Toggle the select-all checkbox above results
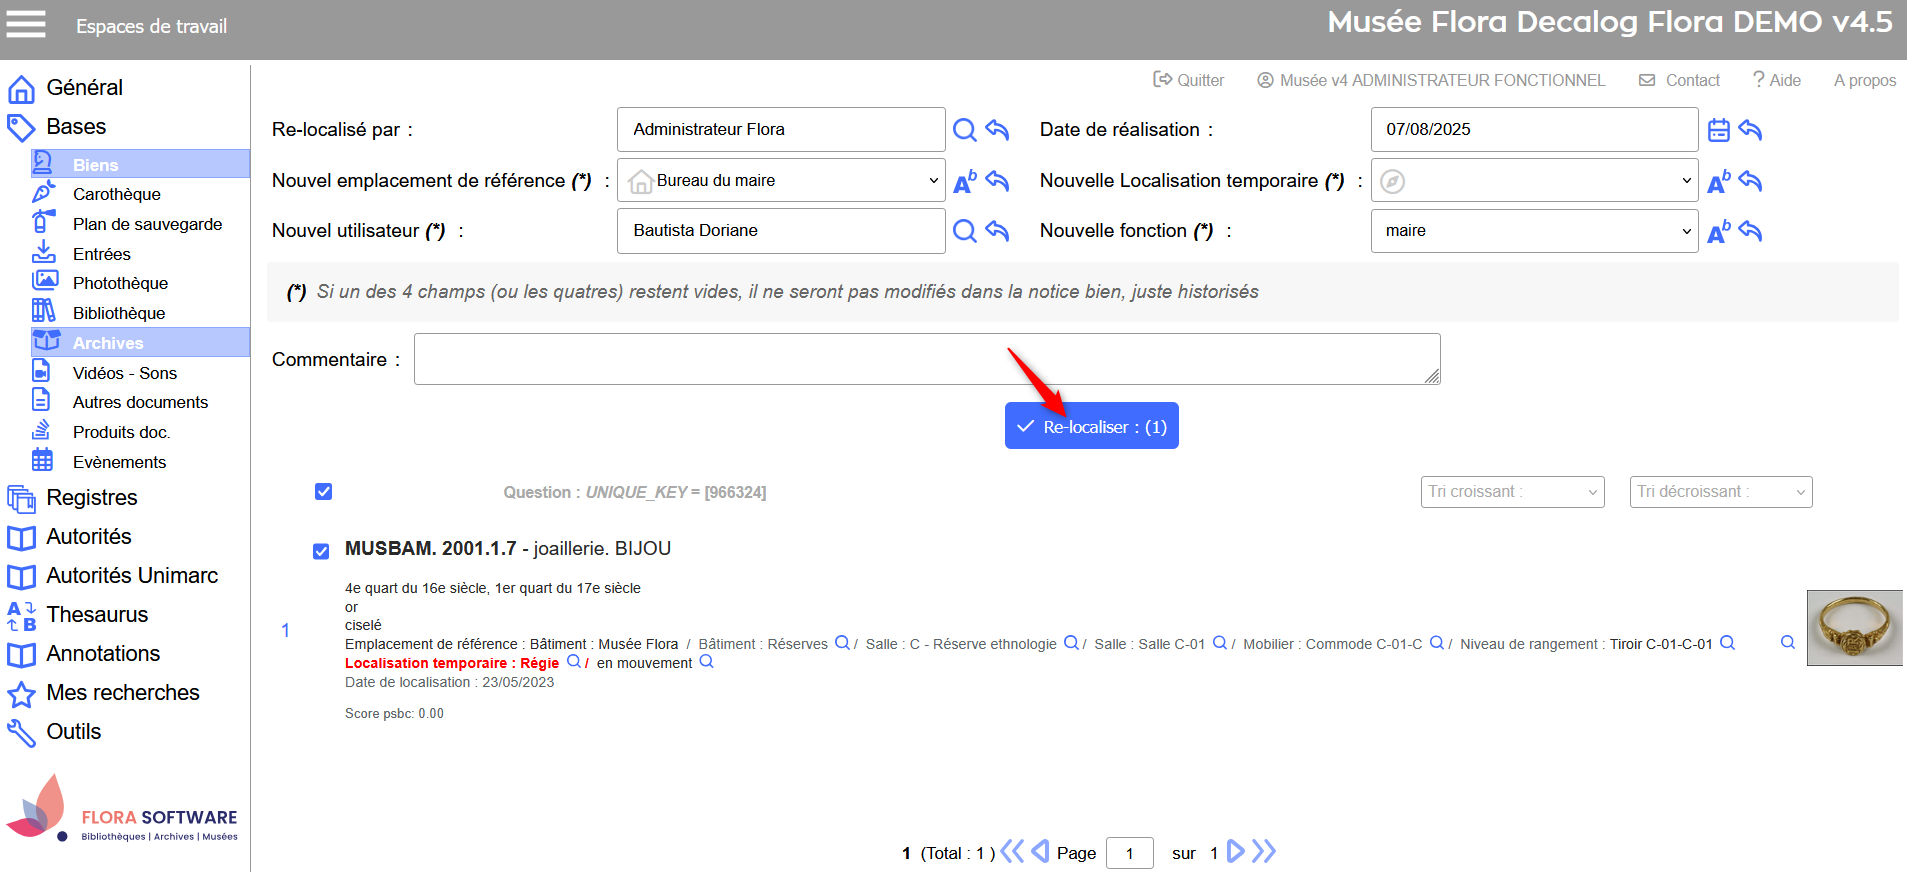 323,491
